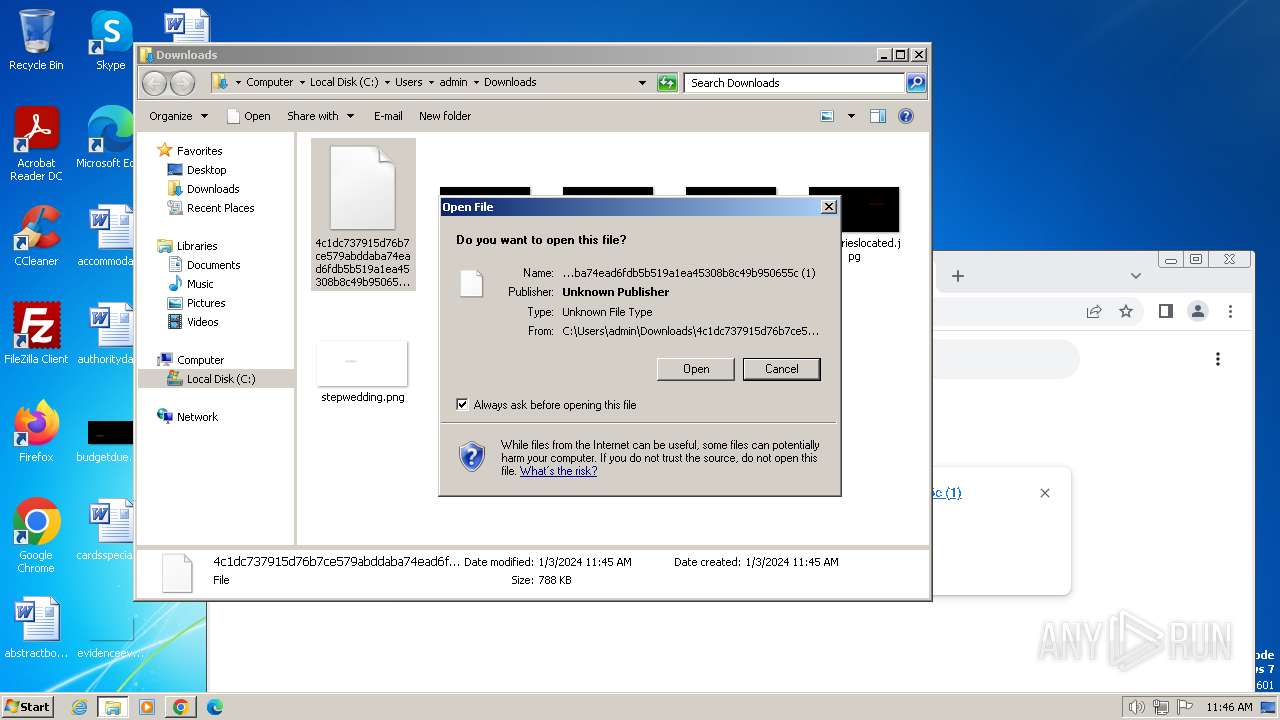Select the 4c1dc737915d76b7 file thumbnail
1280x720 pixels.
(363, 214)
